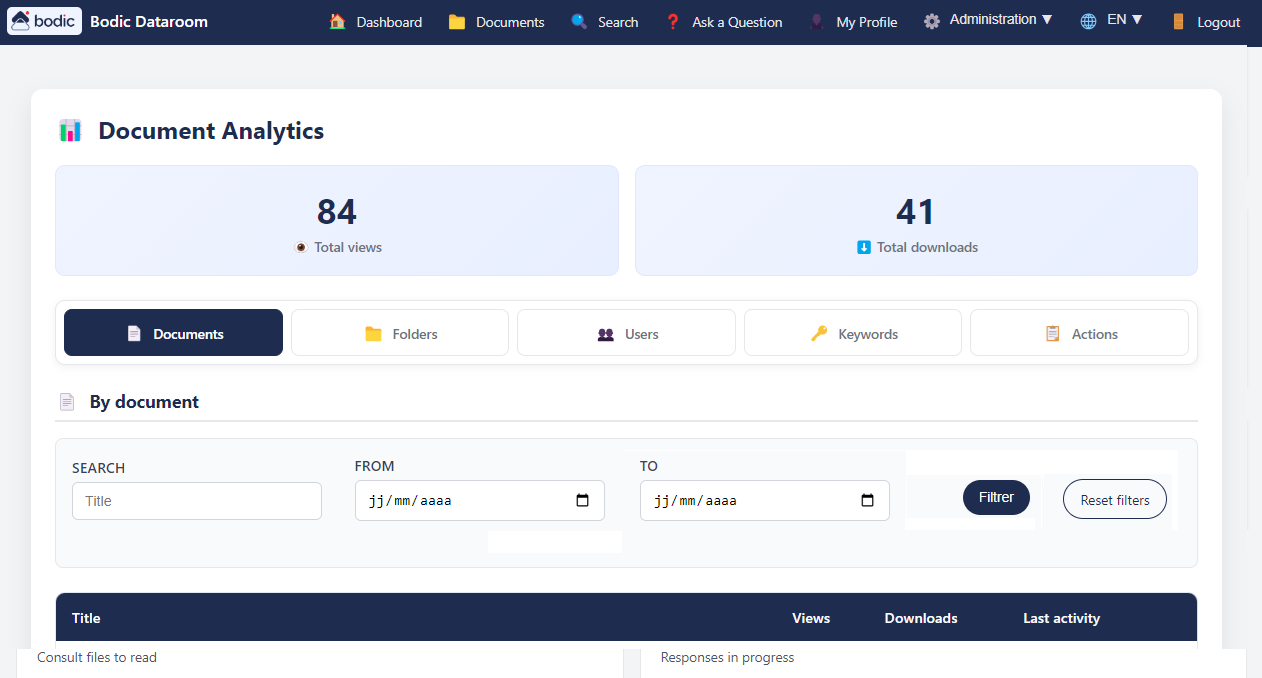Switch to the Users tab
Viewport: 1262px width, 678px height.
coord(626,332)
